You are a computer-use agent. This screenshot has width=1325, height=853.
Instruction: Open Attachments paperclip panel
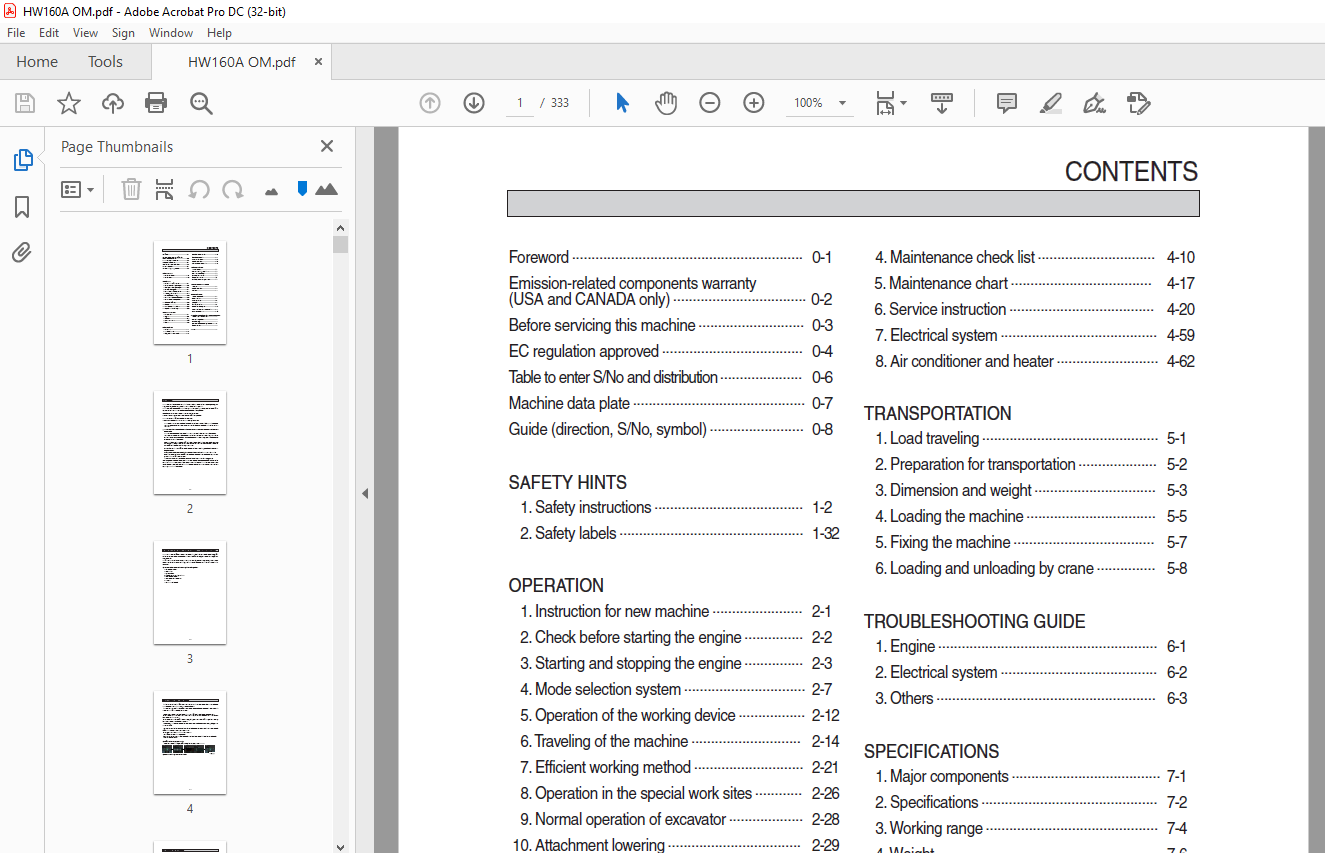(x=22, y=252)
